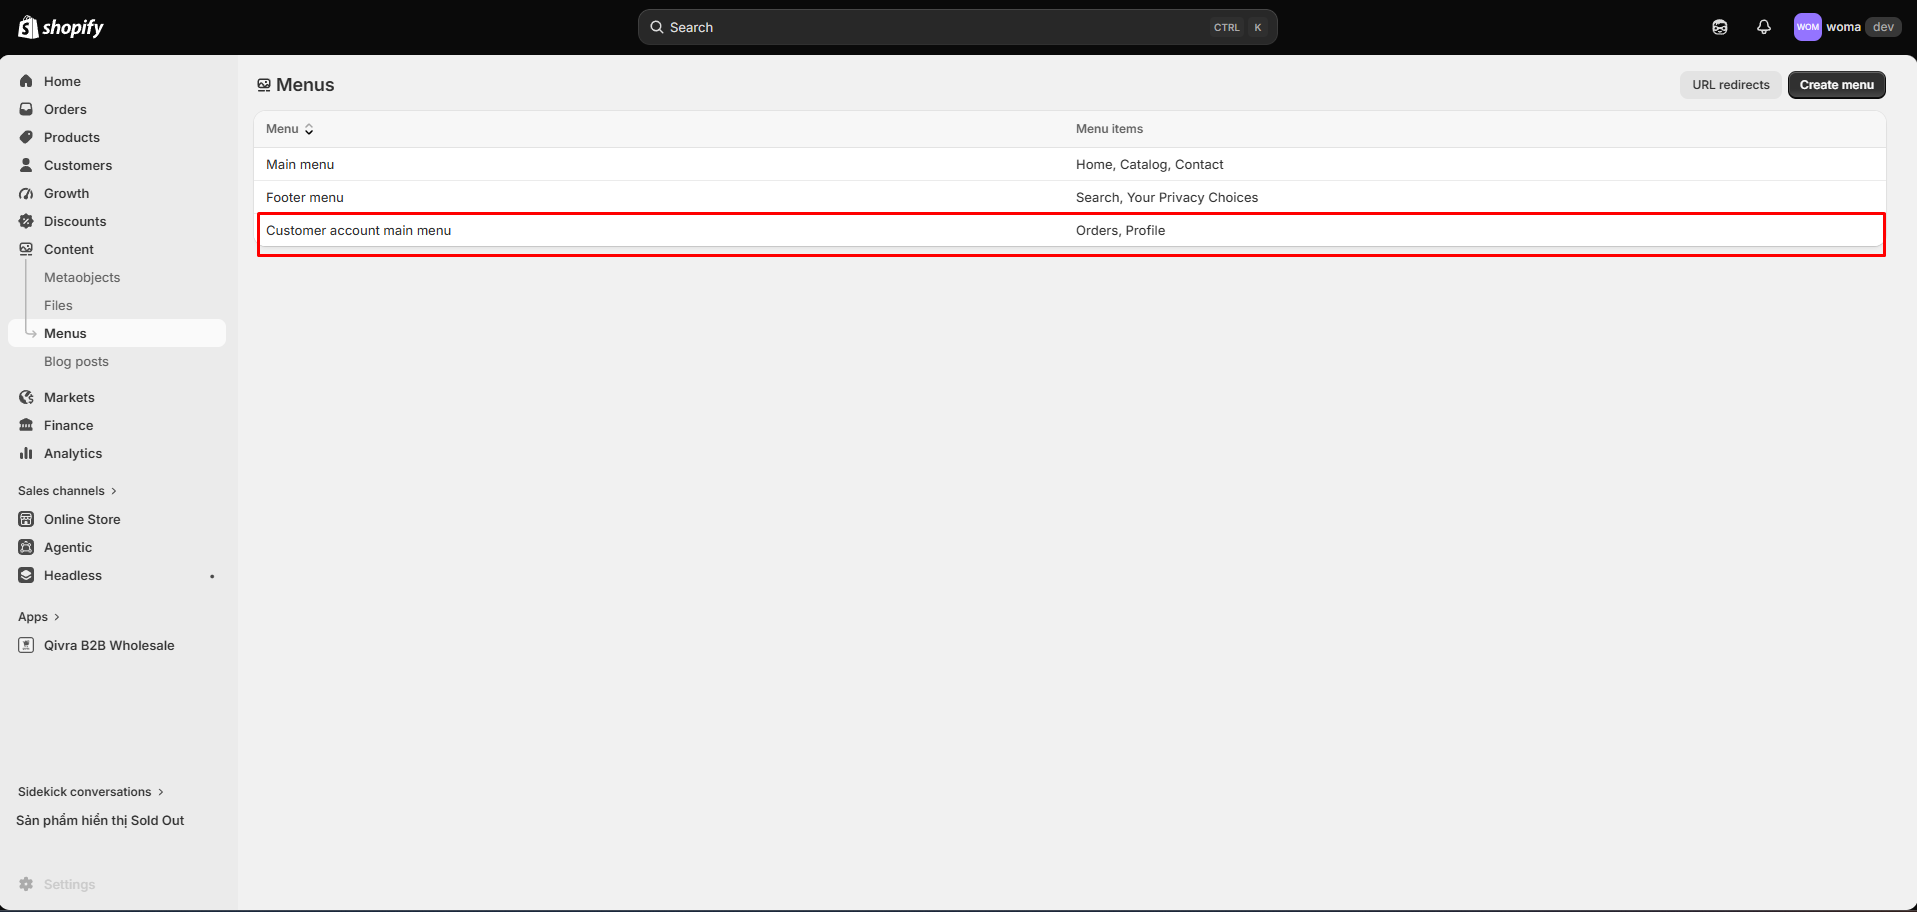Click the WOM store avatar
Image resolution: width=1917 pixels, height=912 pixels.
(1807, 27)
